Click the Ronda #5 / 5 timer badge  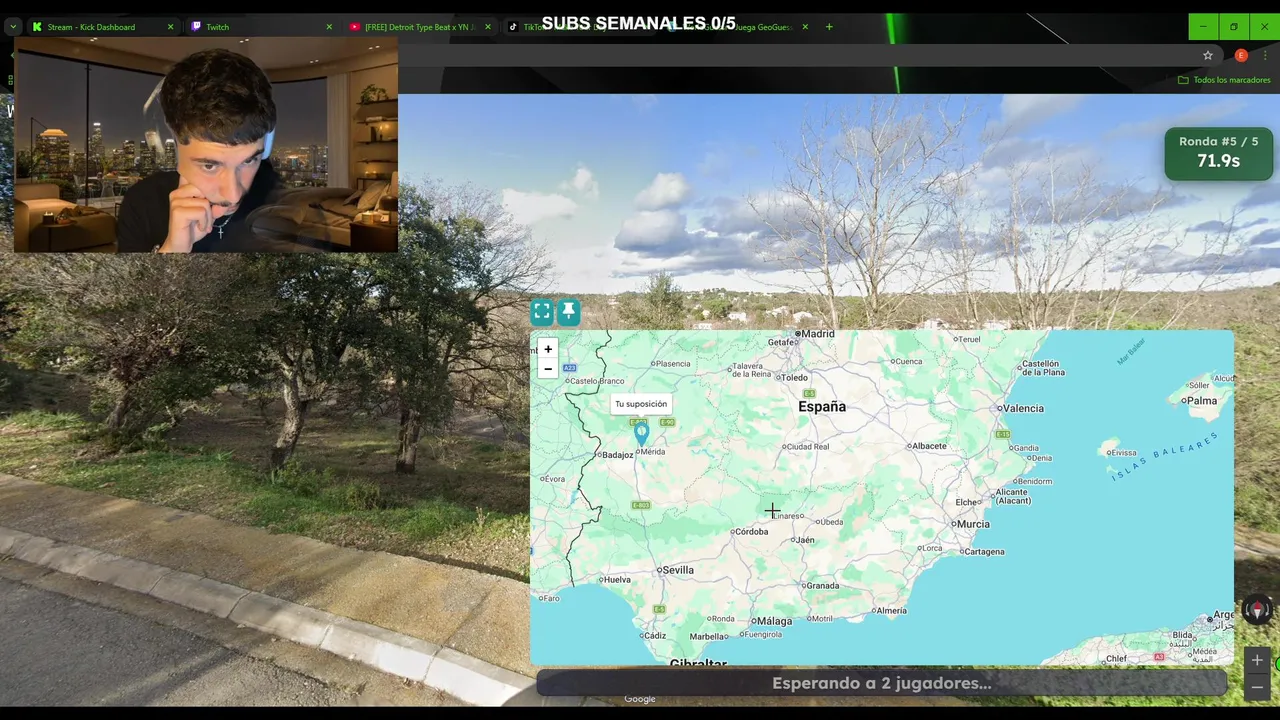[1218, 152]
